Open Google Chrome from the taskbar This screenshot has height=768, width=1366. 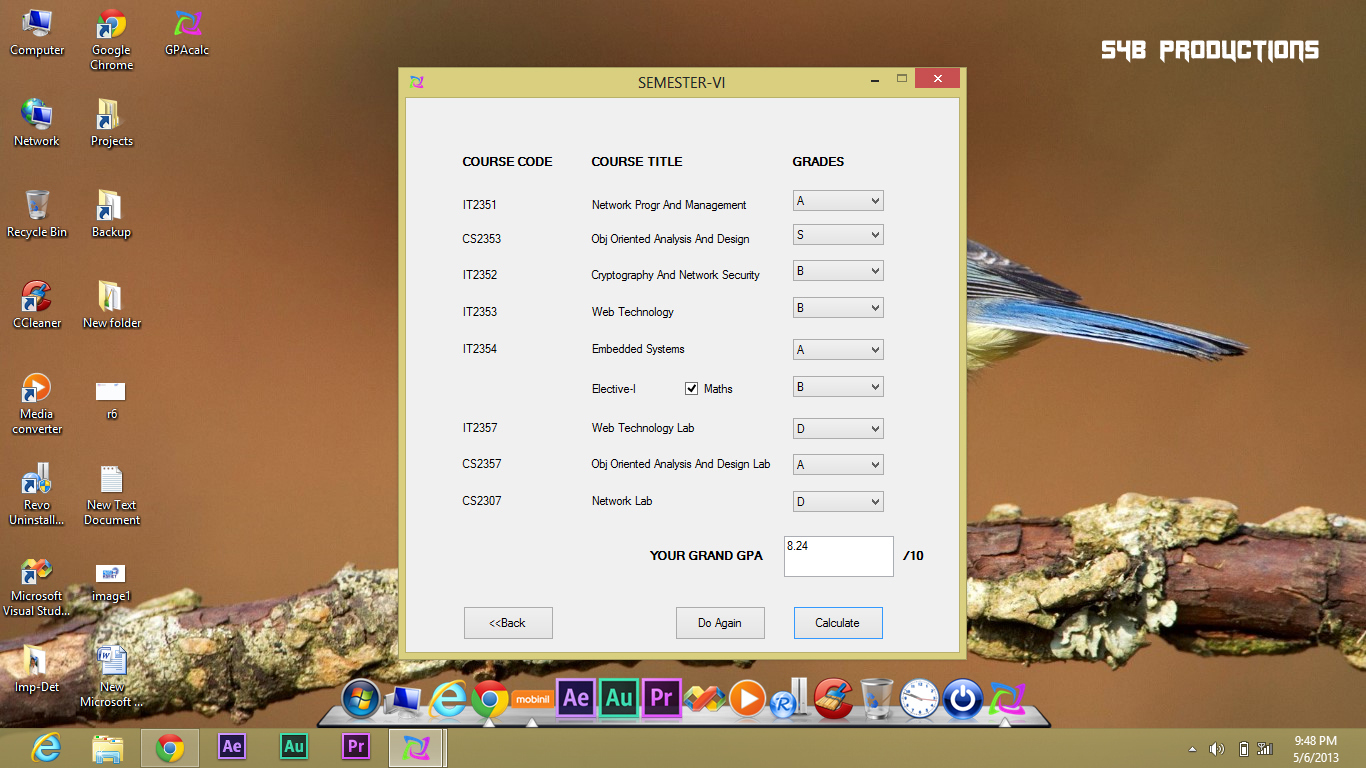point(169,747)
